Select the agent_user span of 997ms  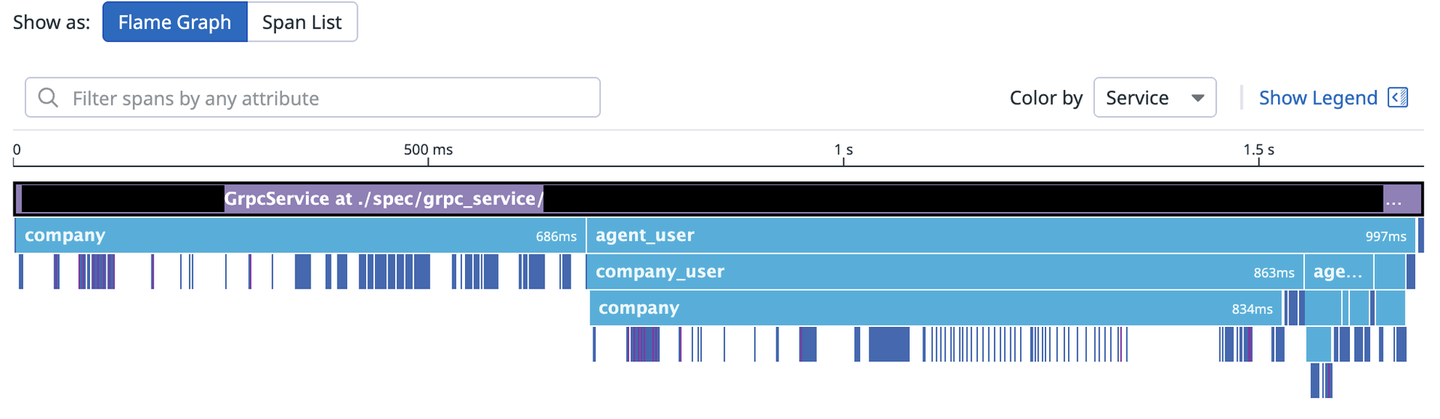(1000, 236)
